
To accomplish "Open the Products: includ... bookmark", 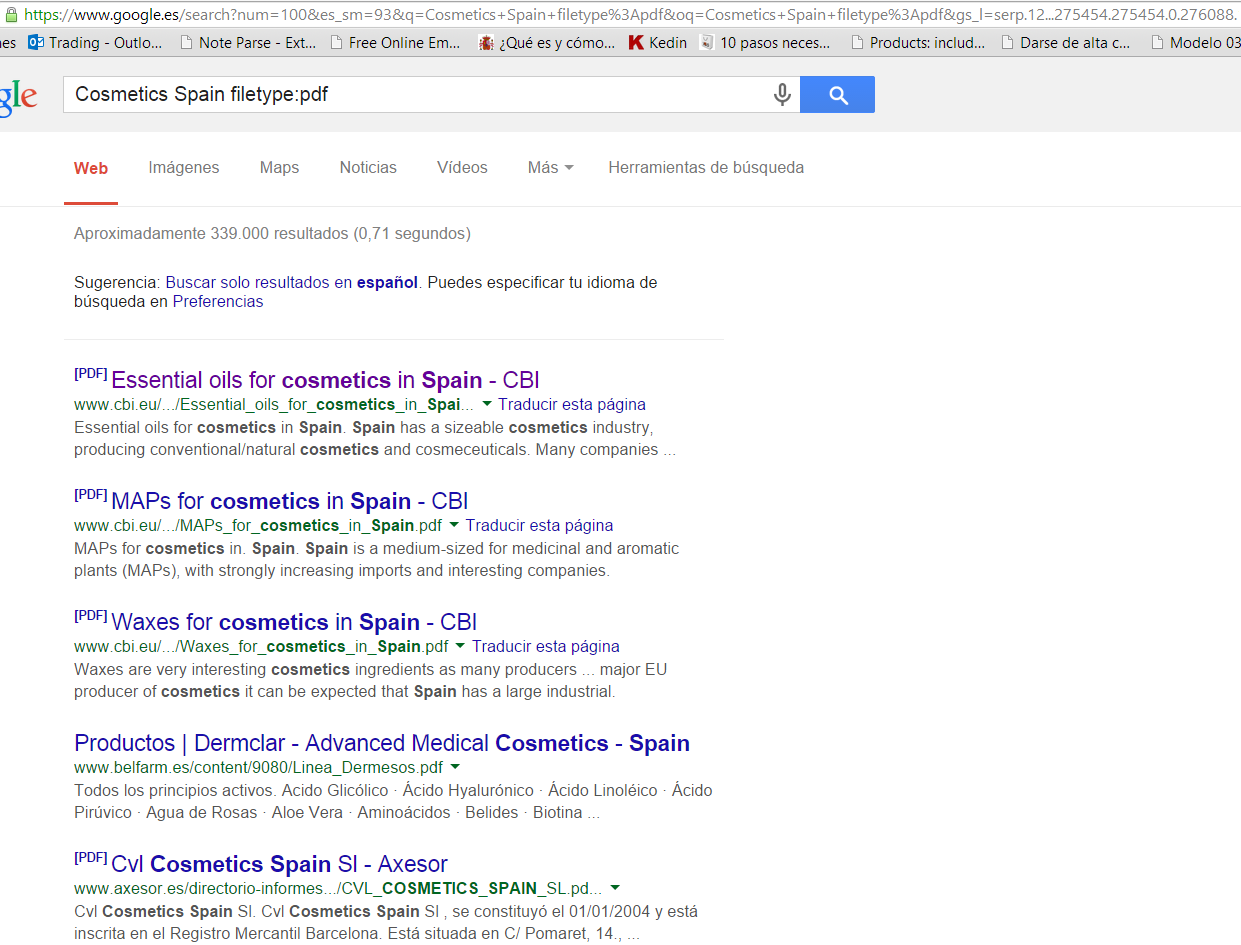I will pos(917,43).
